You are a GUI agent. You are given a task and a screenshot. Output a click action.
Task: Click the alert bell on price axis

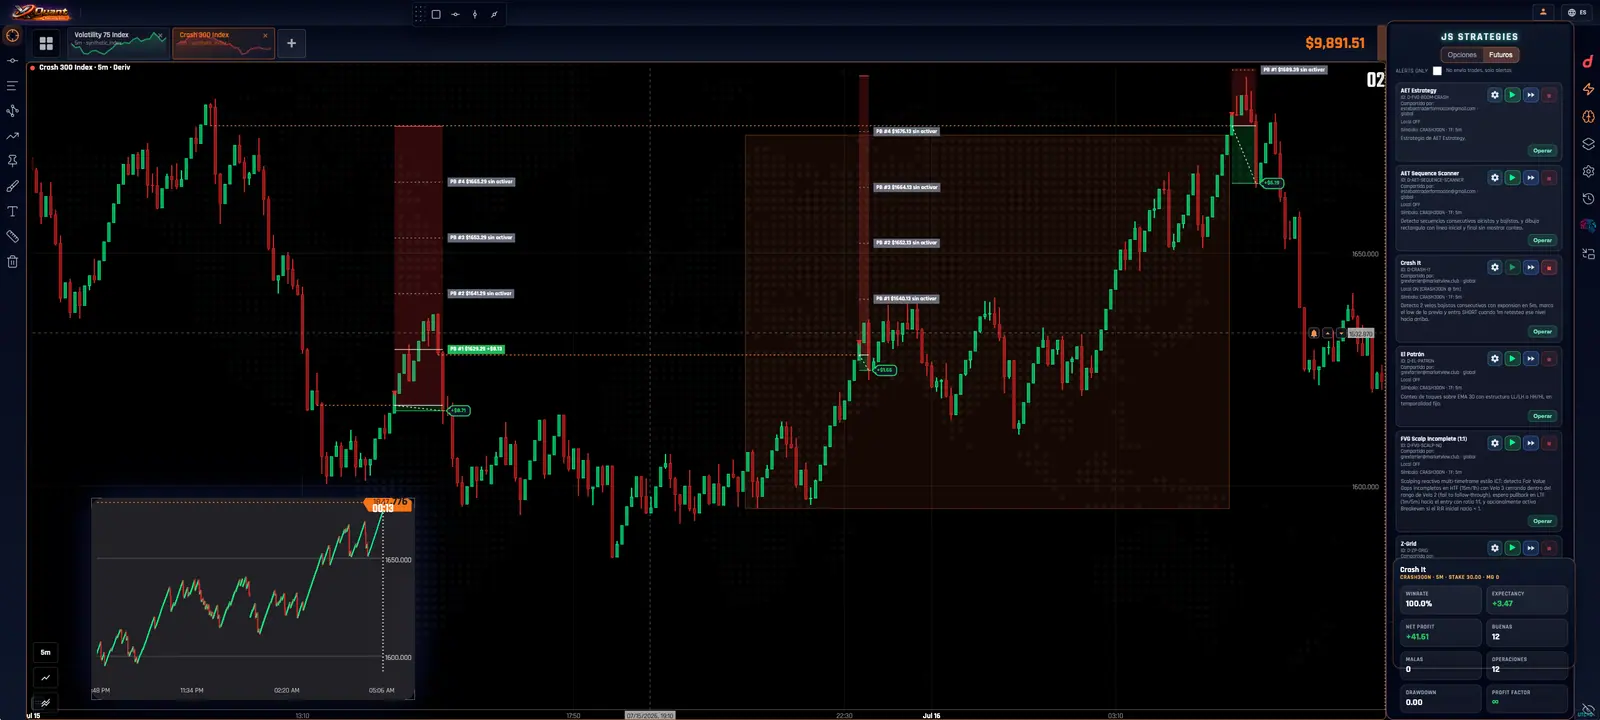coord(1314,333)
